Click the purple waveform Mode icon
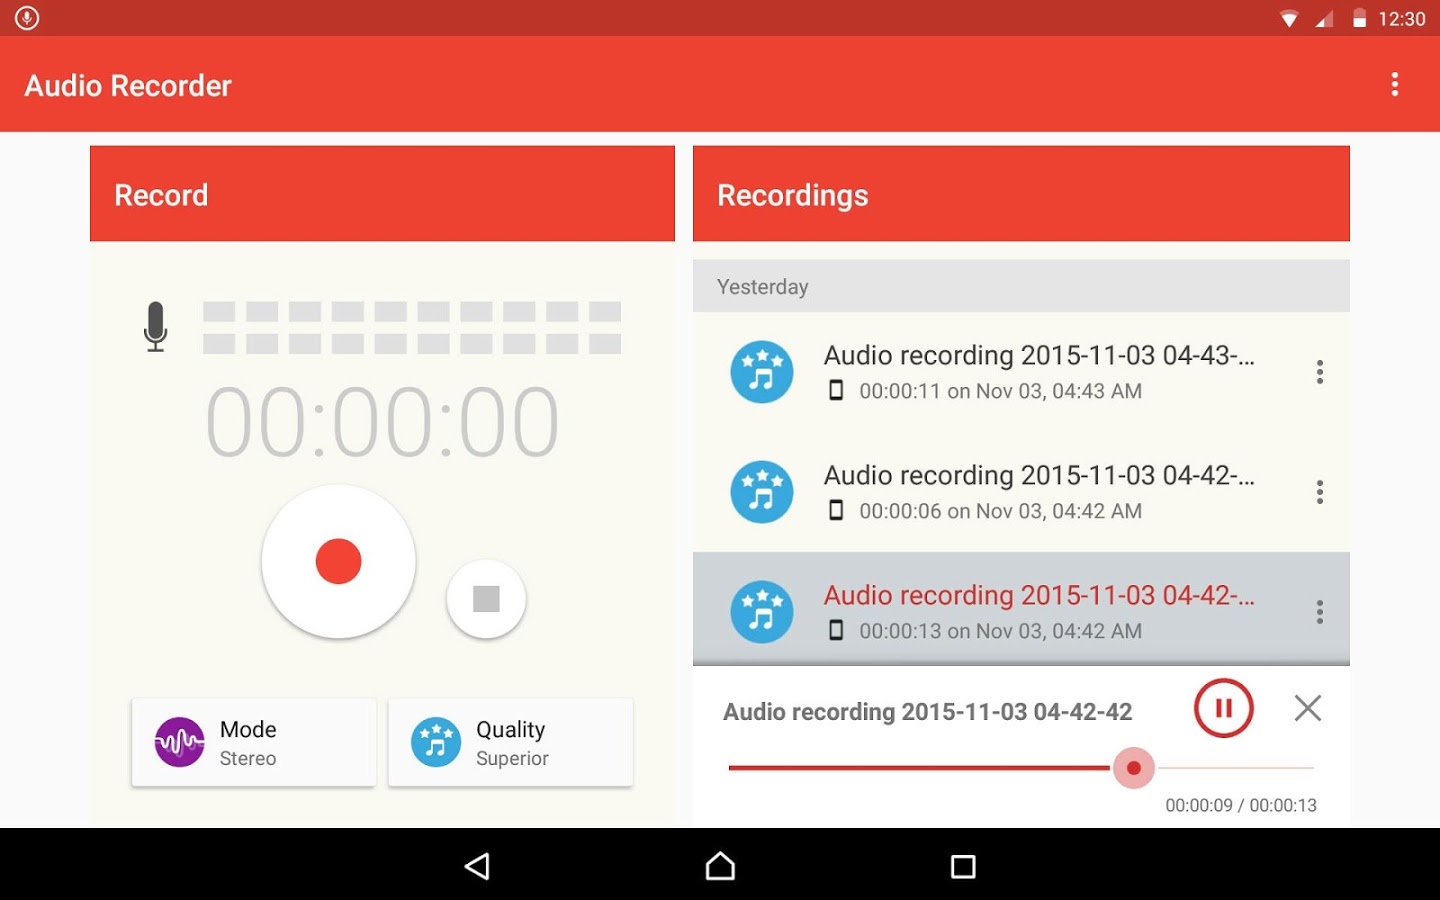The image size is (1440, 900). [180, 742]
